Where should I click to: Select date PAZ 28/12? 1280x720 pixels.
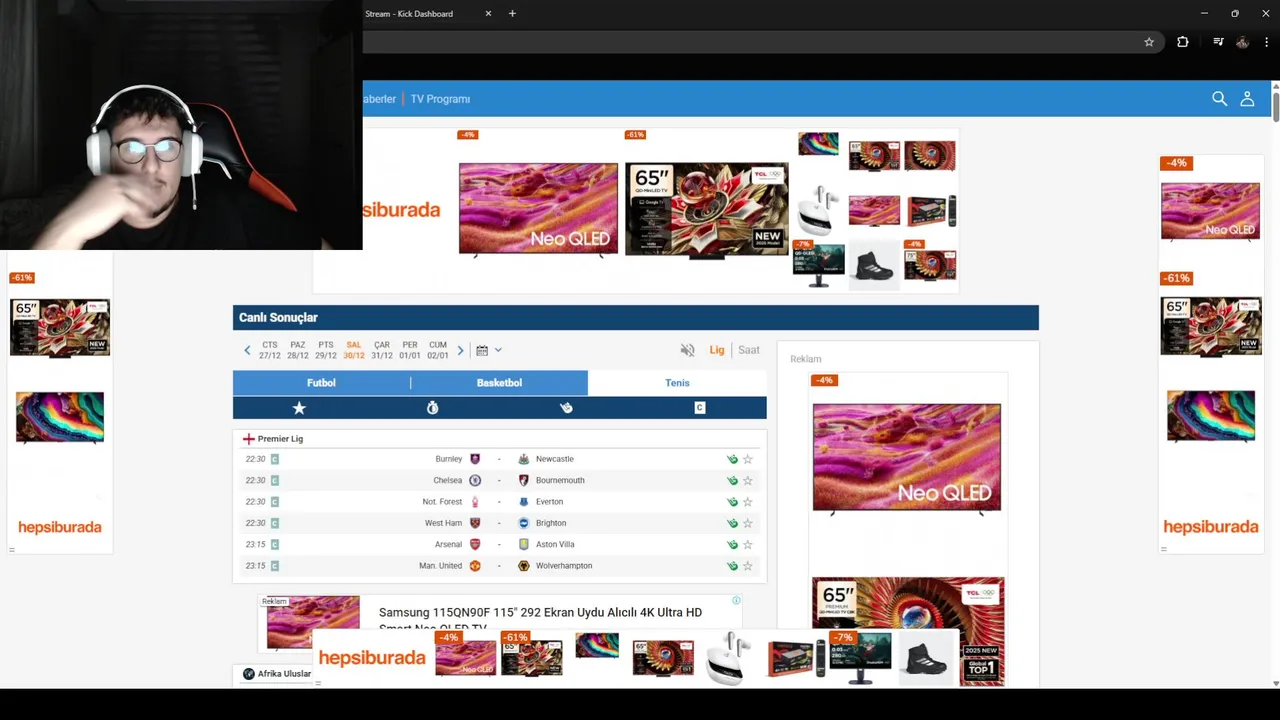click(298, 350)
